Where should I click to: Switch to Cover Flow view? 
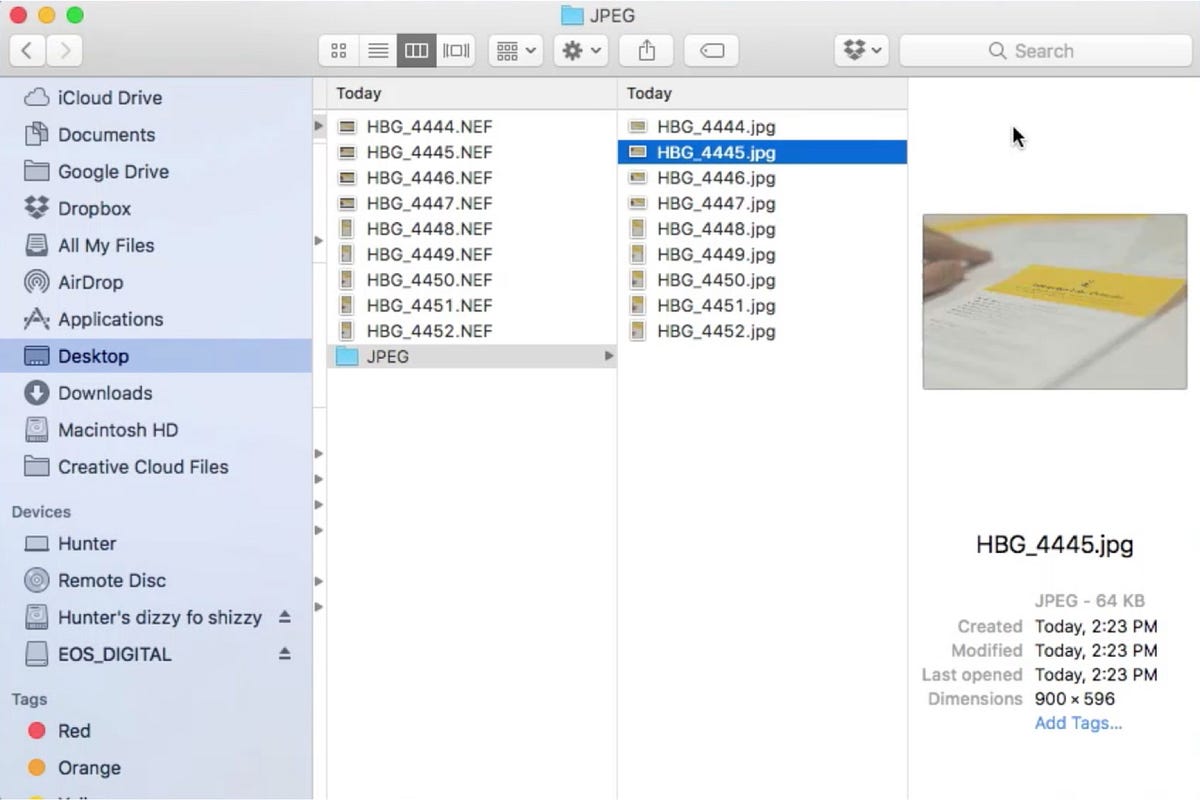pyautogui.click(x=456, y=50)
